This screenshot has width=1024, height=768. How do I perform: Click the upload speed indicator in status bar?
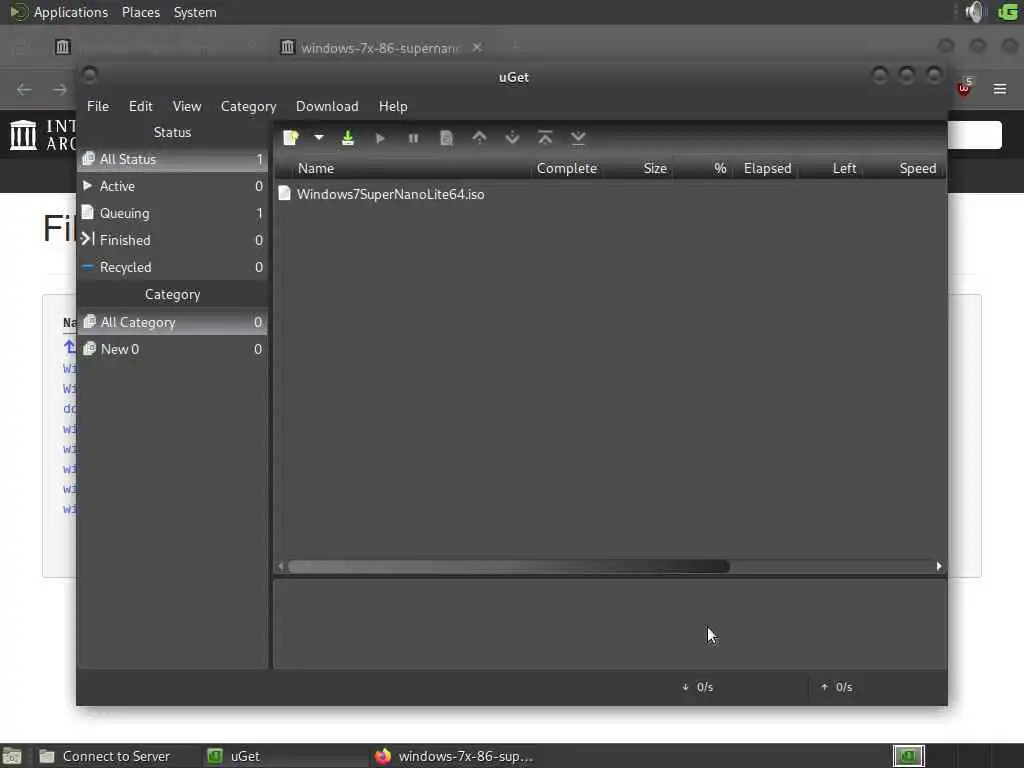[837, 687]
